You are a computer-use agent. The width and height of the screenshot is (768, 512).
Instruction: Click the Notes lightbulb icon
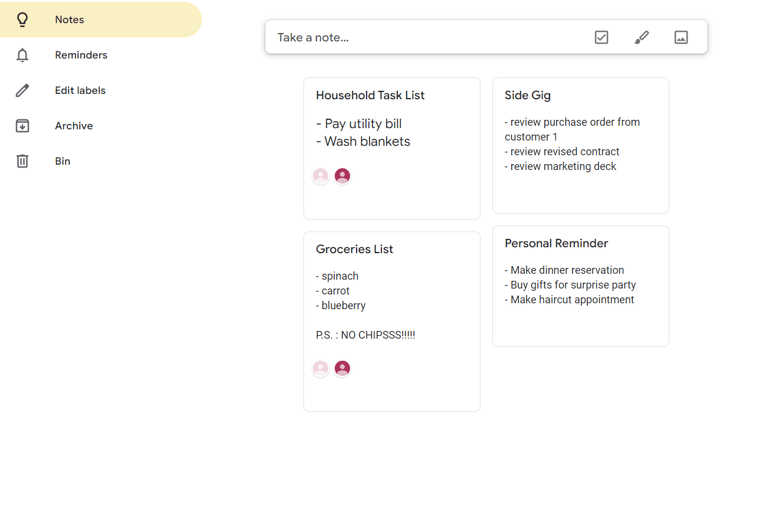click(22, 20)
